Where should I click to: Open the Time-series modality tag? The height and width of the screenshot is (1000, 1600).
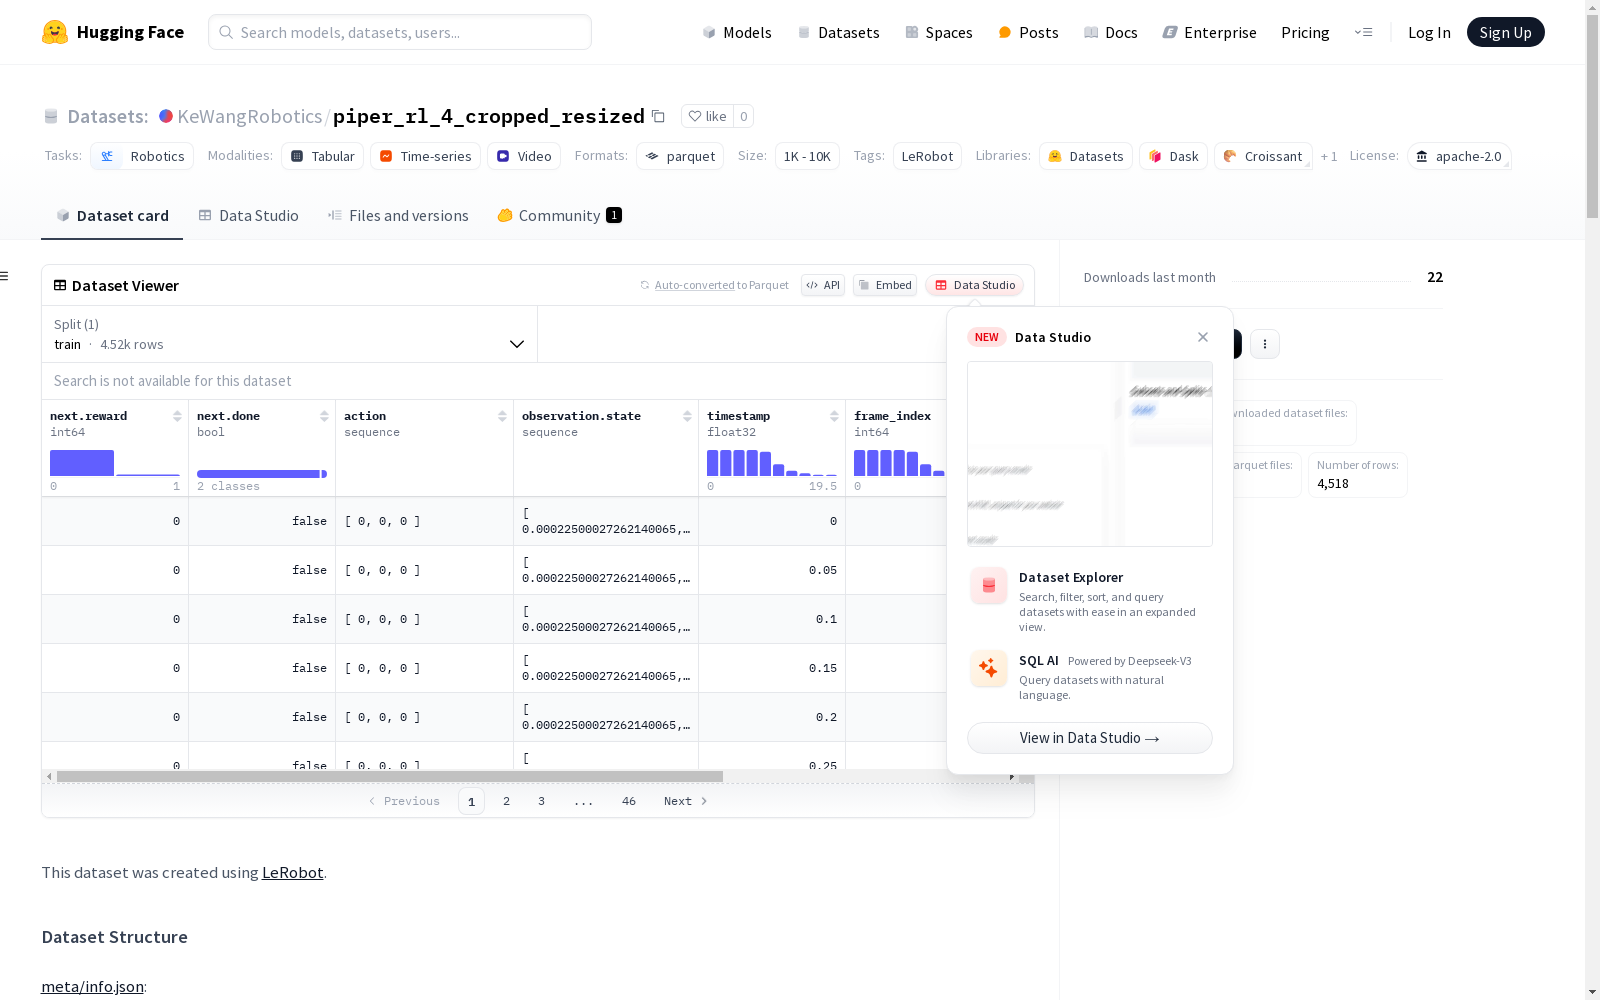425,156
